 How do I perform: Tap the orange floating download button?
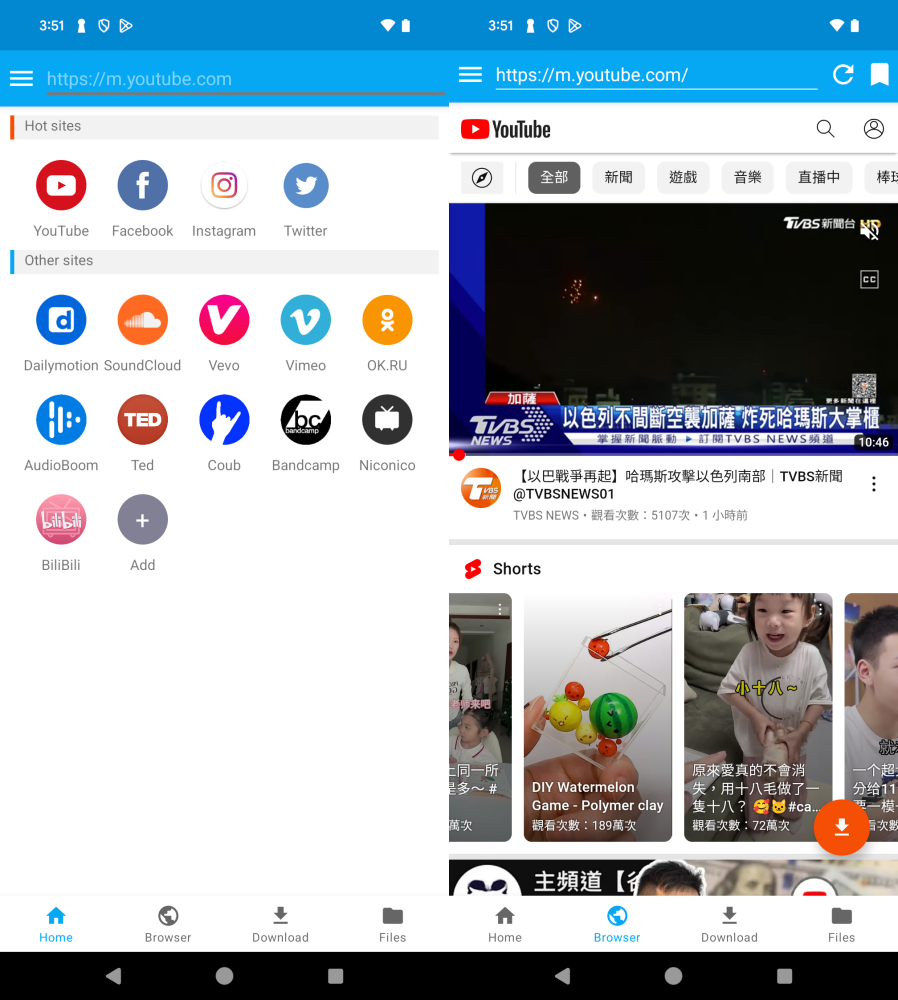coord(841,827)
